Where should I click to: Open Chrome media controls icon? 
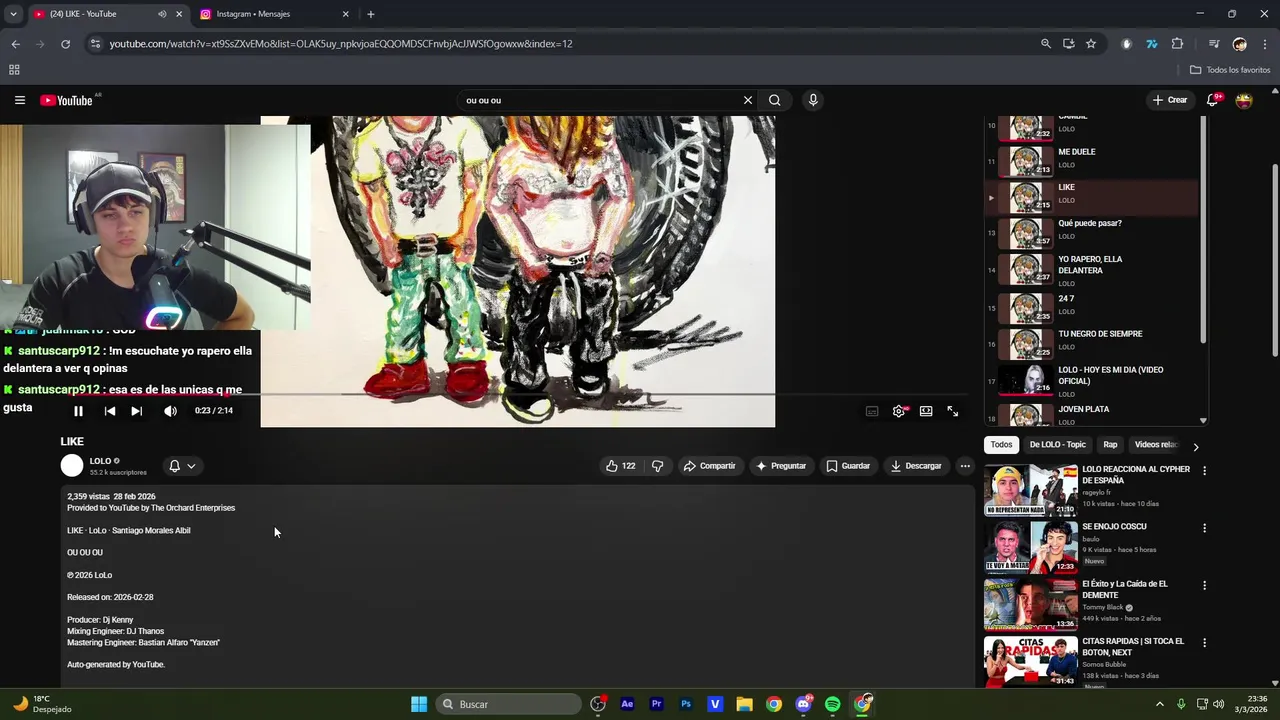click(1214, 44)
